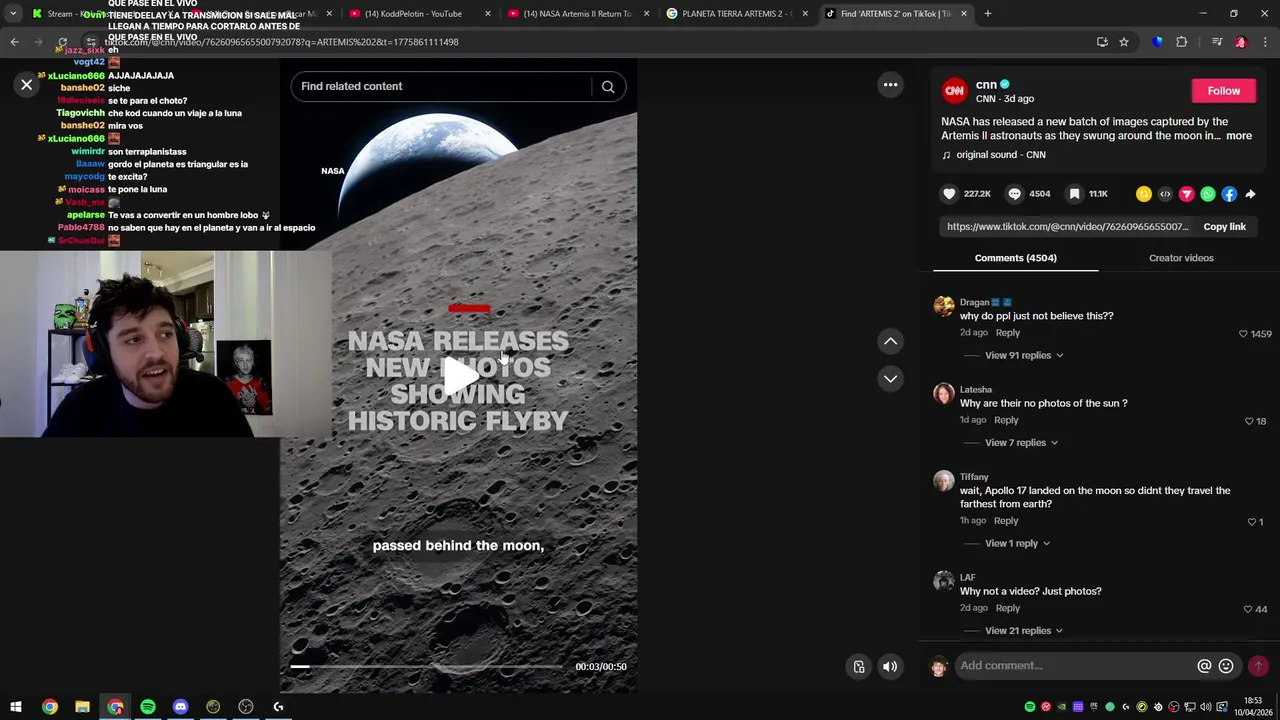Open the emoji picker smiley icon

pos(1226,666)
